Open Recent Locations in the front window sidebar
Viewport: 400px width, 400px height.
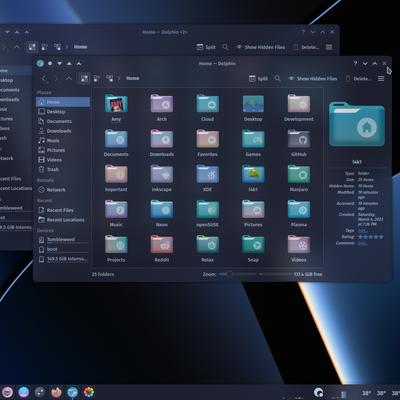(63, 220)
